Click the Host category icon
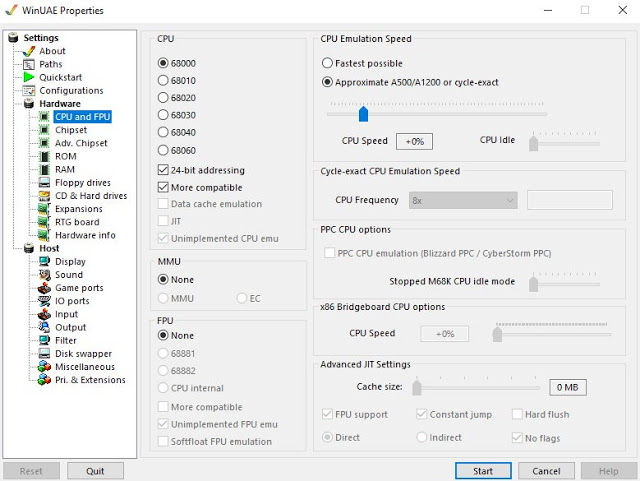Image resolution: width=640 pixels, height=481 pixels. [x=29, y=248]
